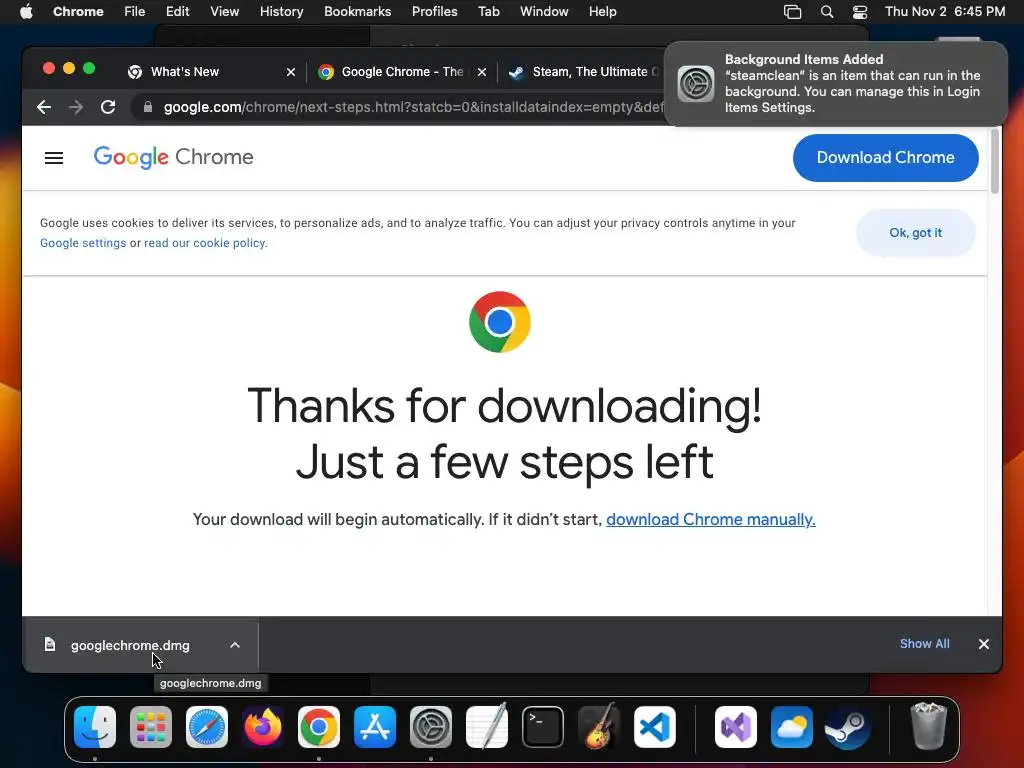Image resolution: width=1024 pixels, height=768 pixels.
Task: Open the Profiles menu
Action: [434, 12]
